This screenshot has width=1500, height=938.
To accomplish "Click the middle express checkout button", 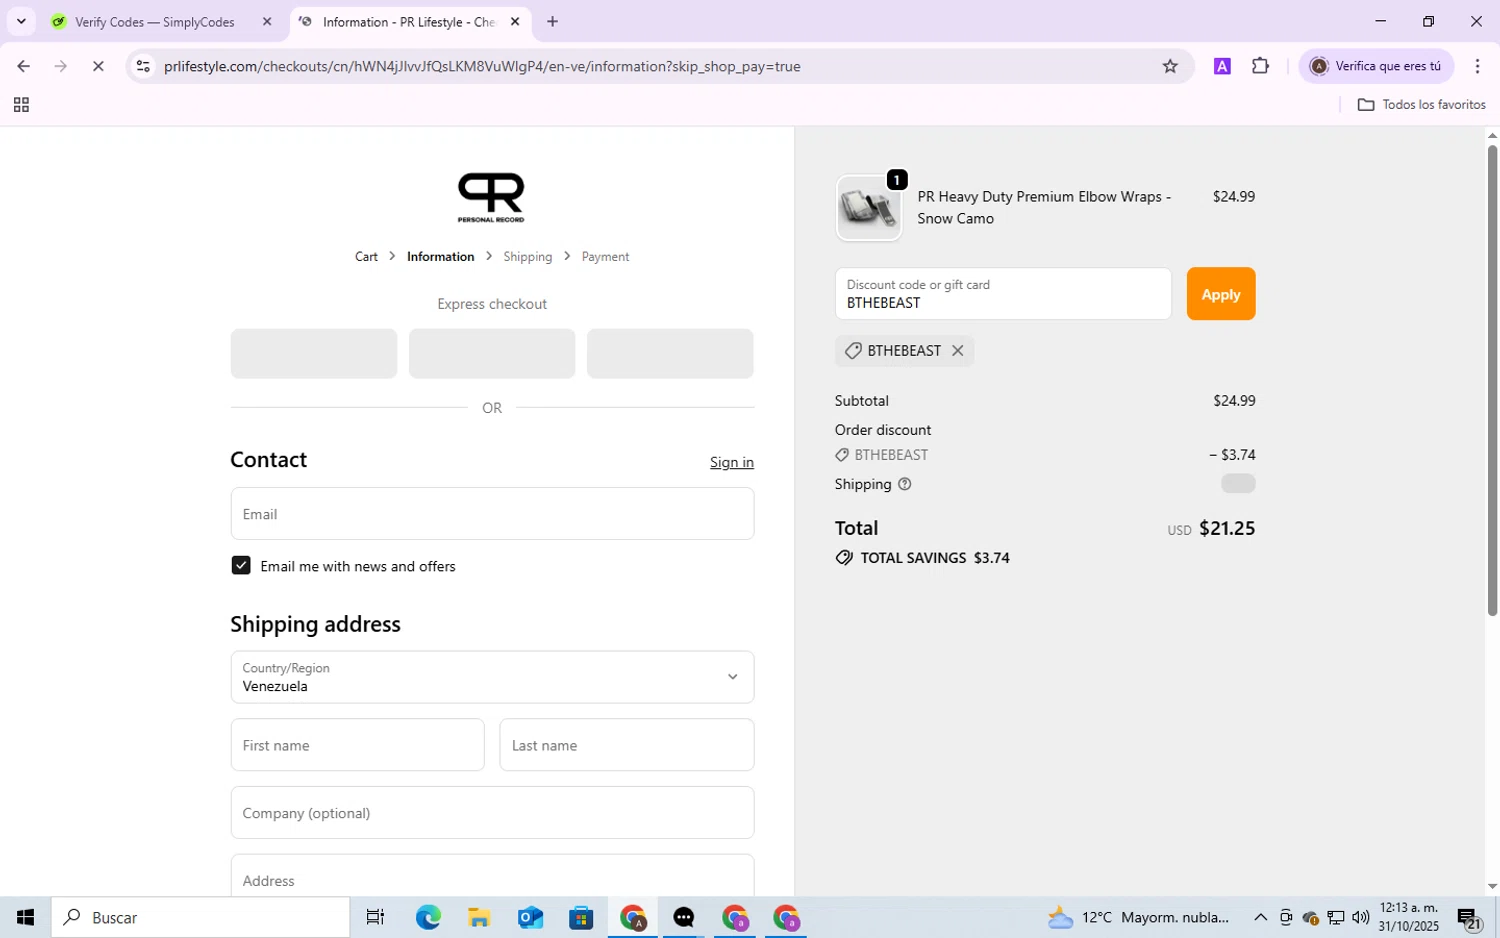I will click(492, 354).
